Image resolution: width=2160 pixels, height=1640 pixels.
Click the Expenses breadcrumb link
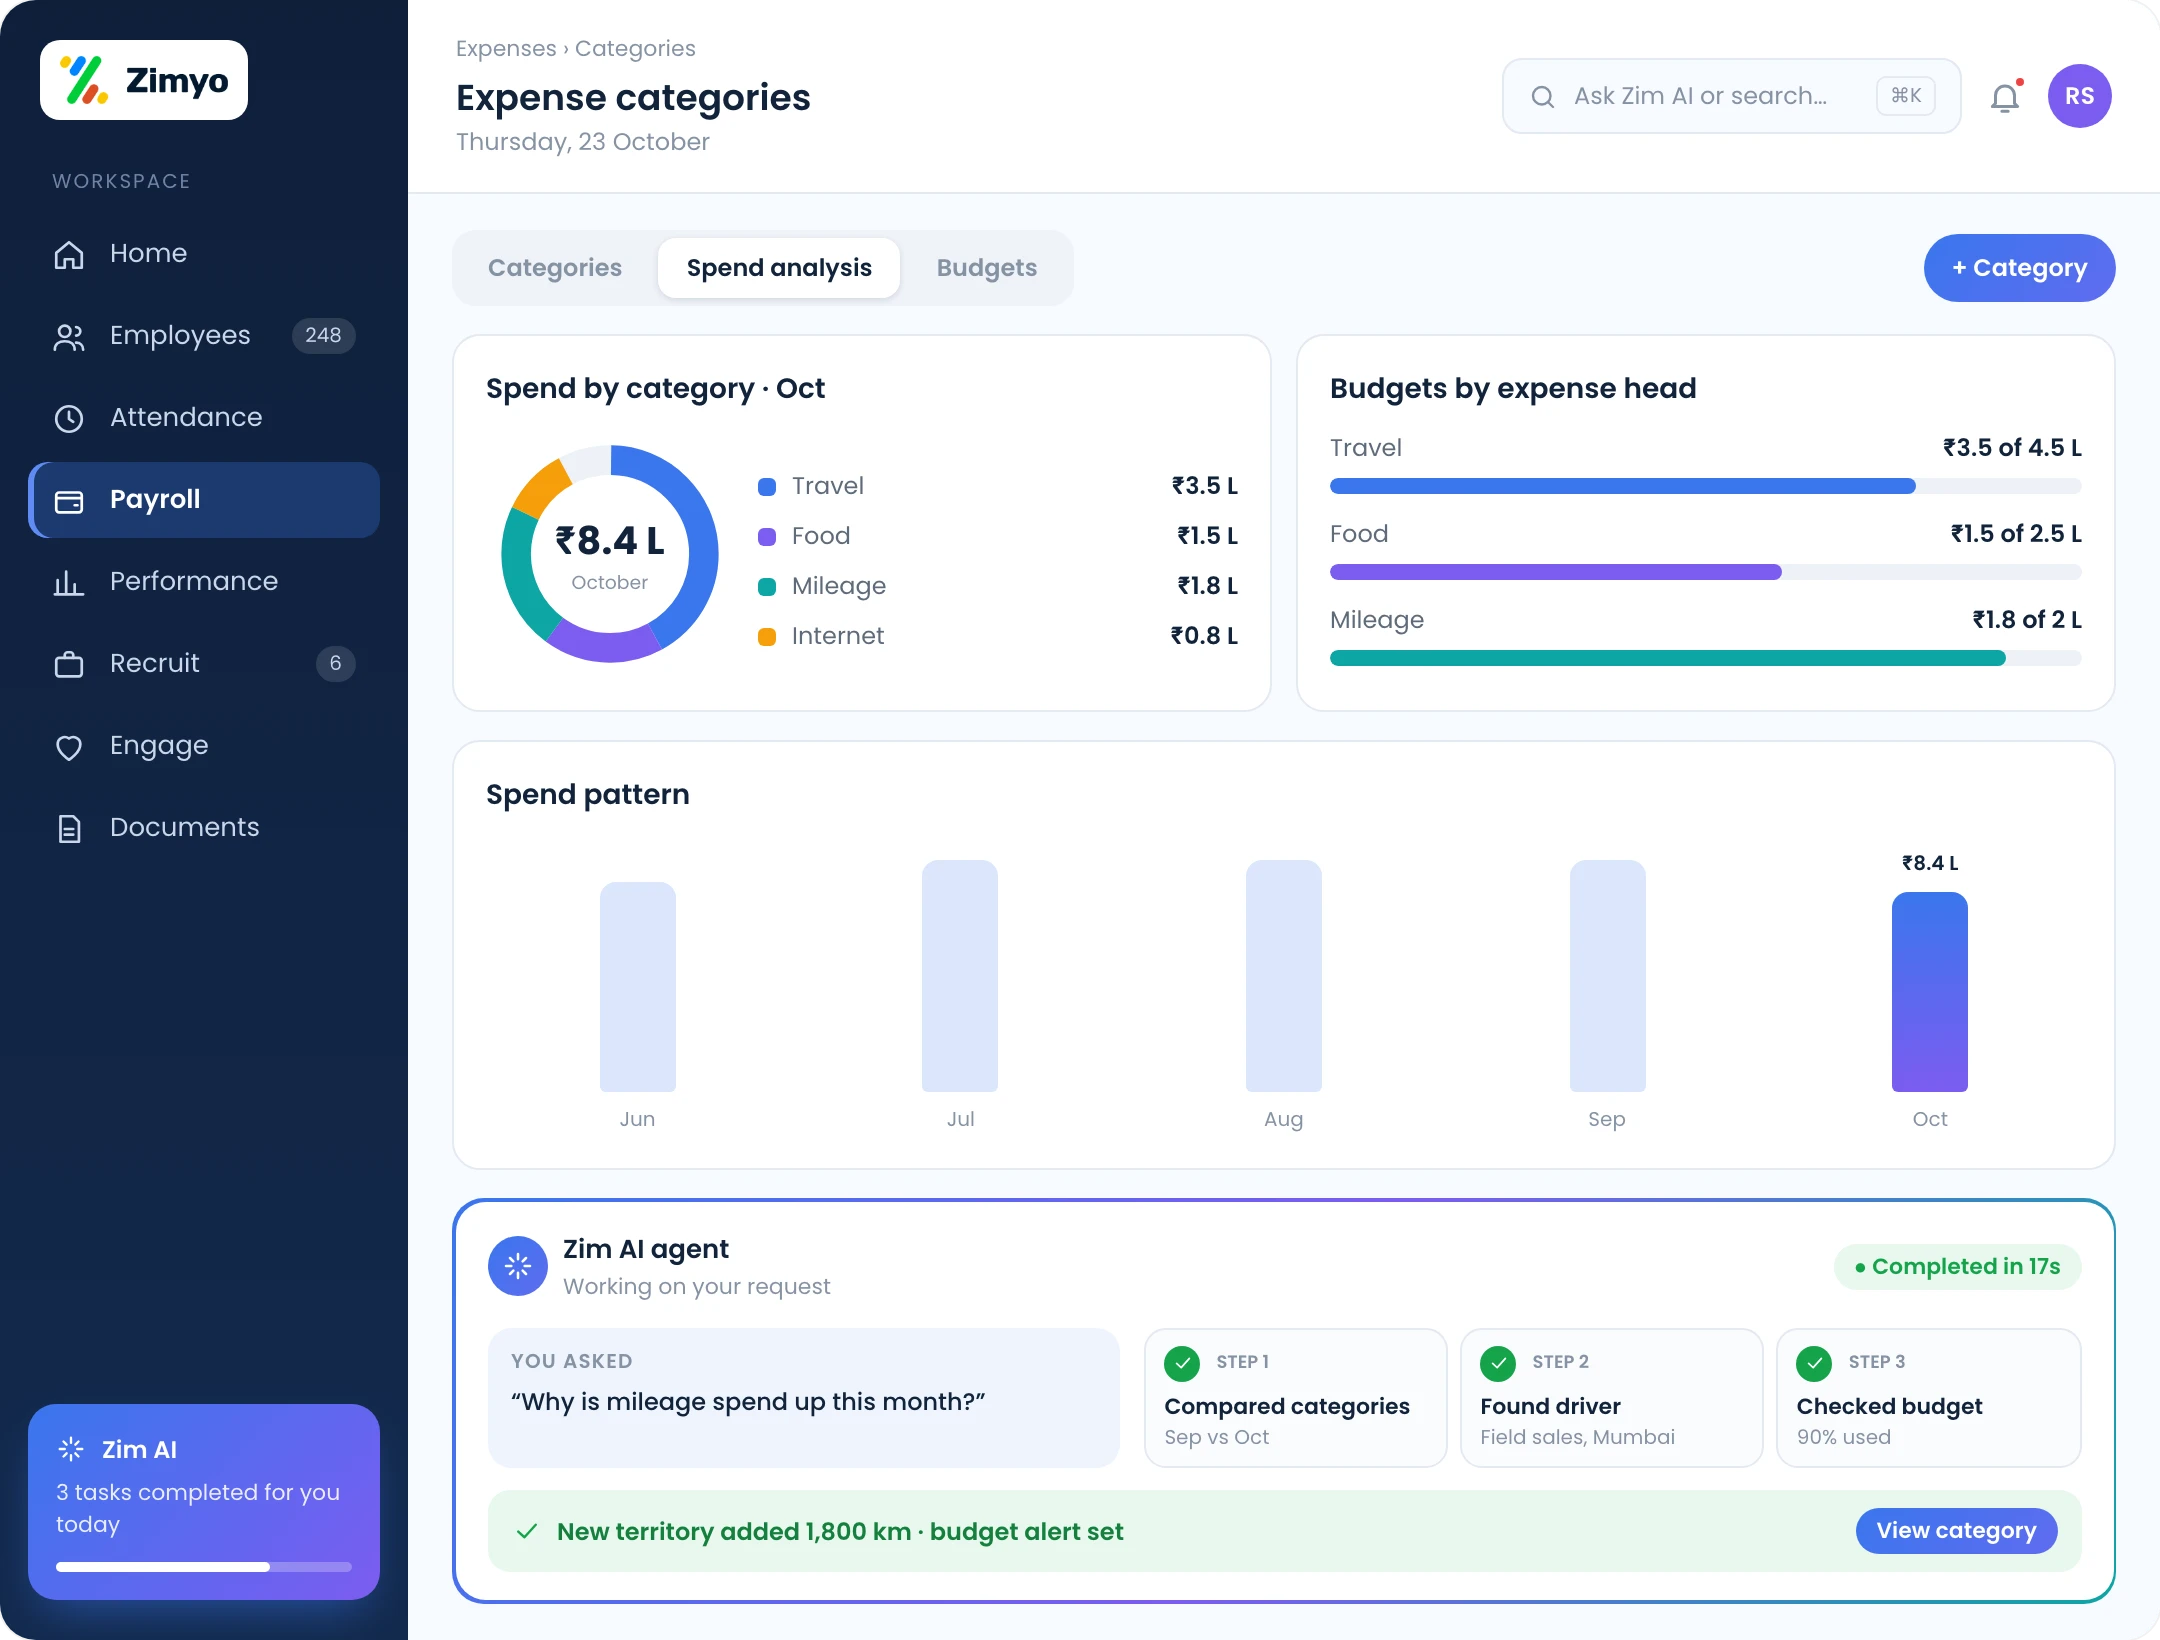click(506, 48)
